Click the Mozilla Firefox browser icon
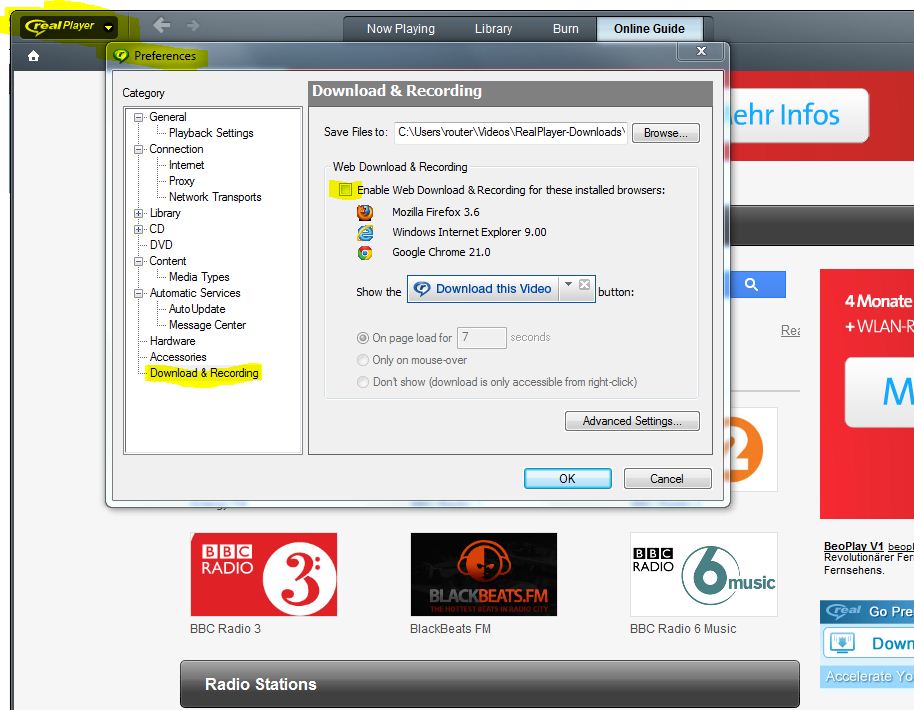 click(x=365, y=212)
